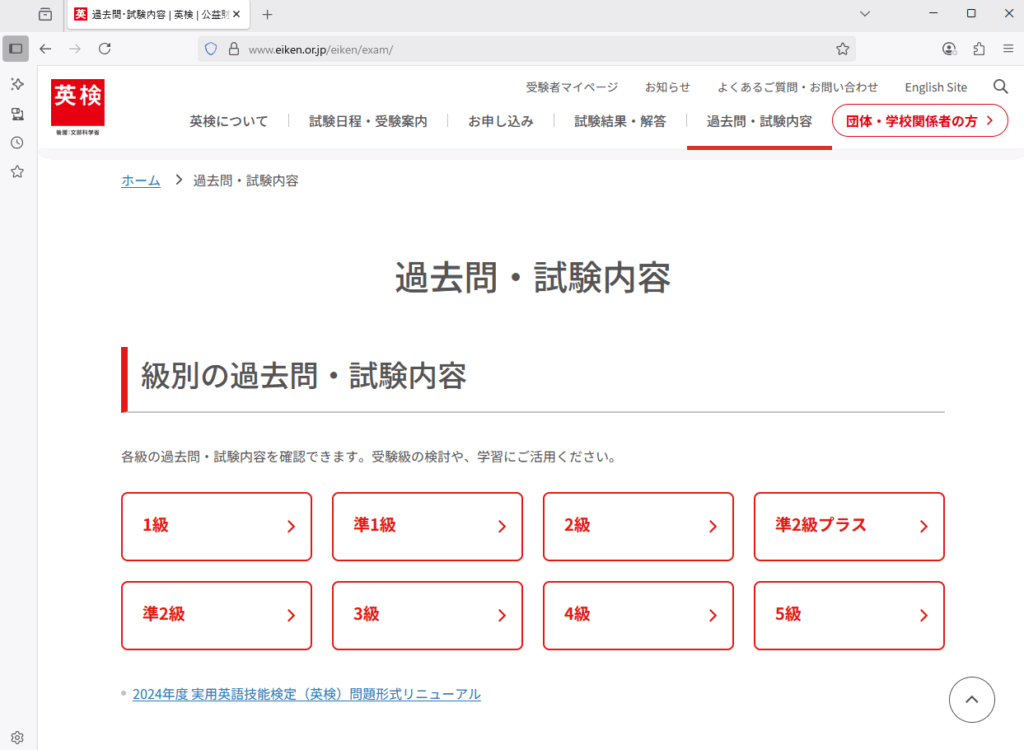The image size is (1024, 750).
Task: Open sidebar settings gear icon
Action: click(x=18, y=738)
